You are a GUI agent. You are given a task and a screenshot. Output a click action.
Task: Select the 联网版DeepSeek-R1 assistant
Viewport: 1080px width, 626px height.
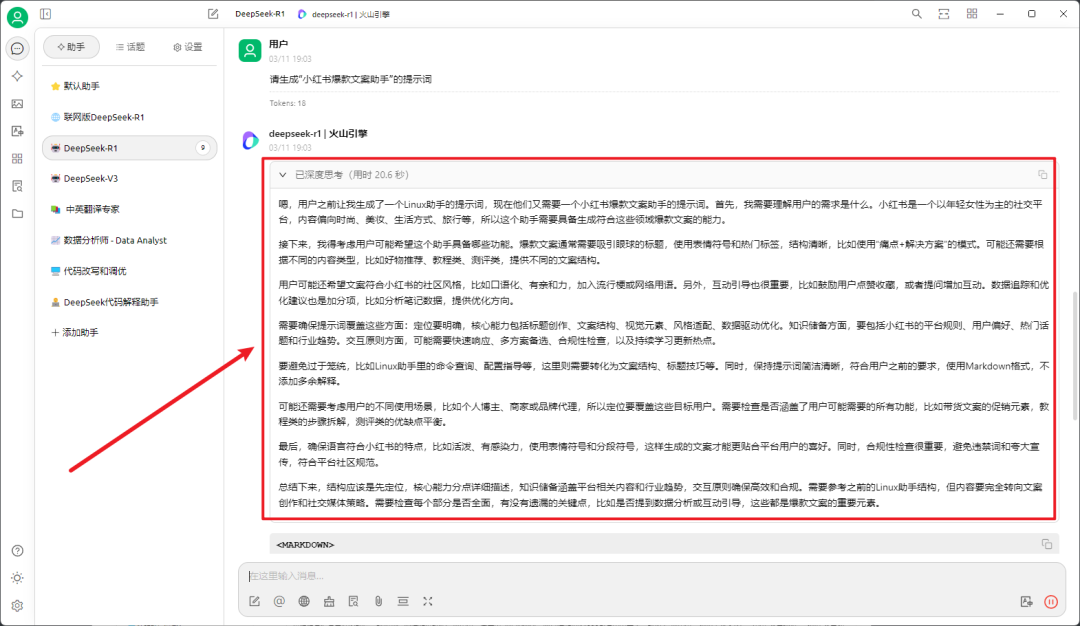tap(129, 117)
